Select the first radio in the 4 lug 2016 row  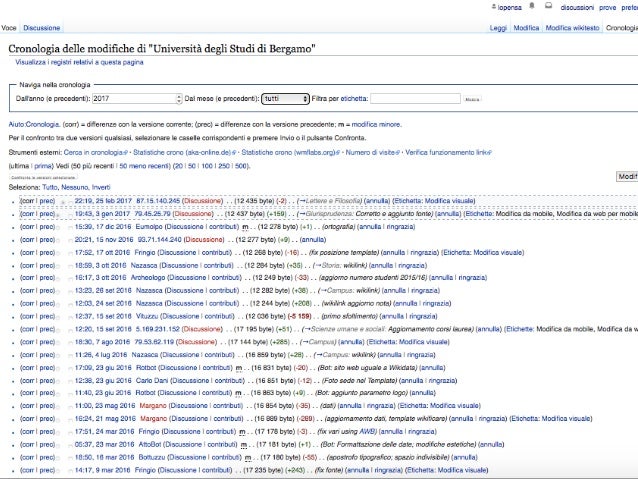pyautogui.click(x=58, y=355)
